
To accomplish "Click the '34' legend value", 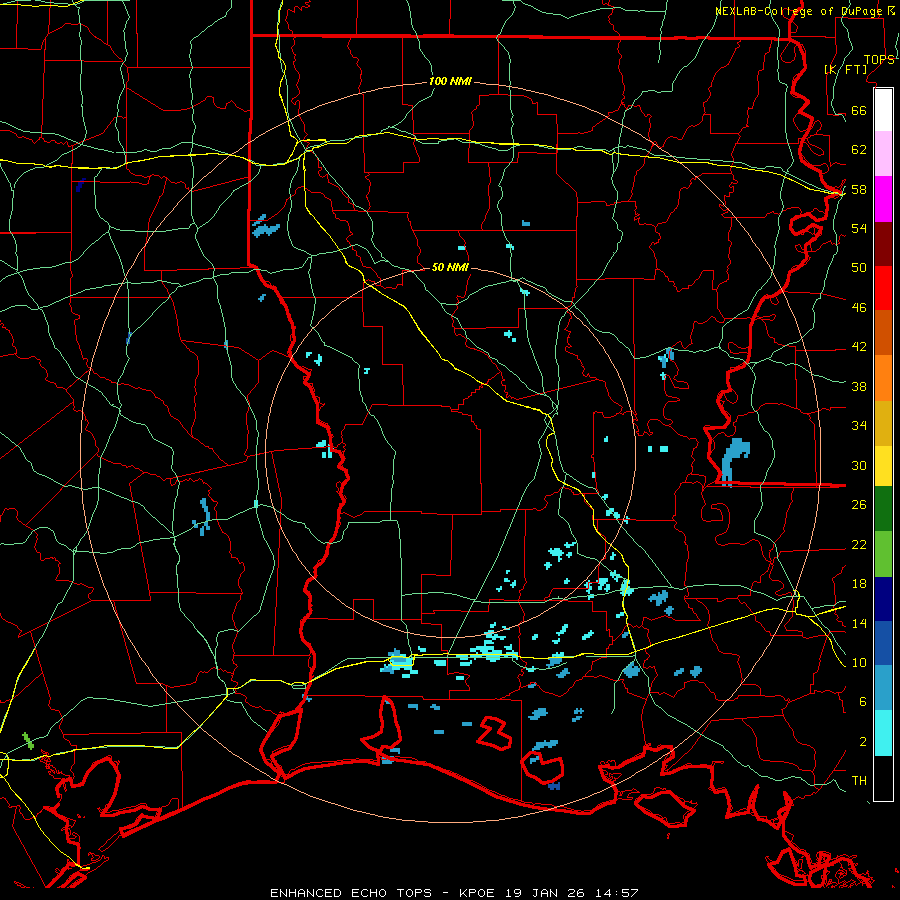I will point(859,425).
